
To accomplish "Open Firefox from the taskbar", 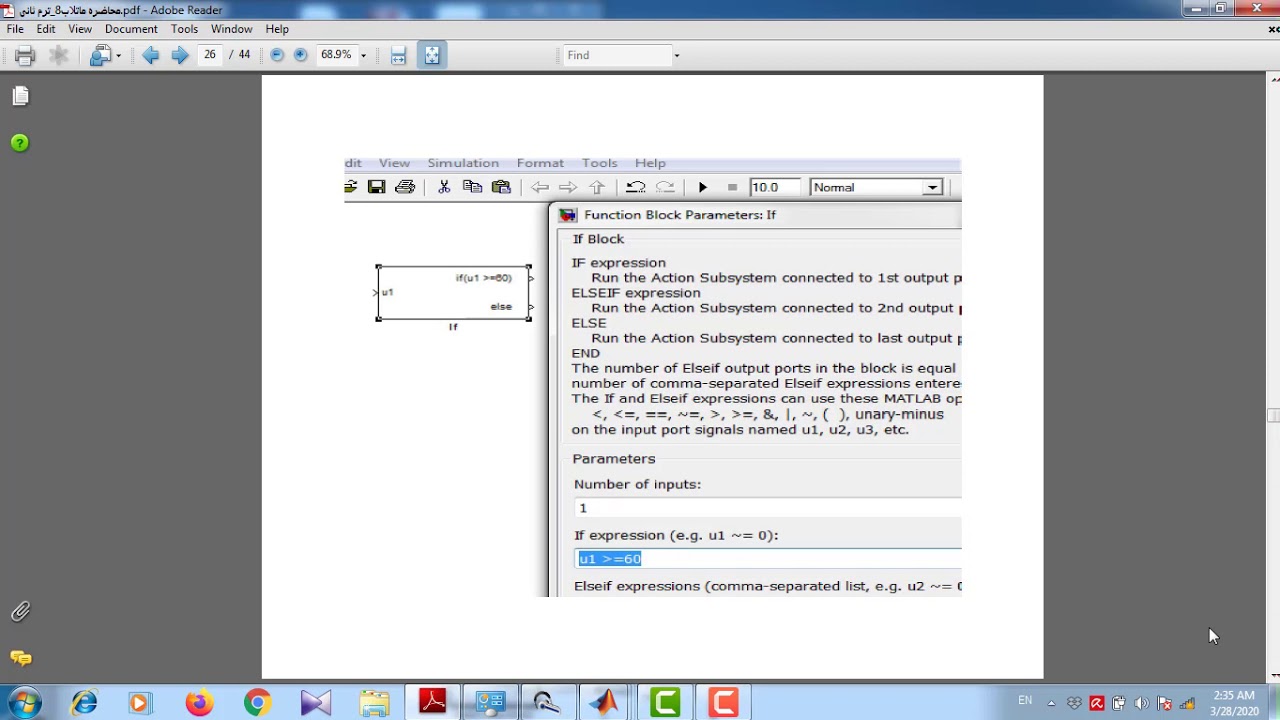I will [199, 703].
